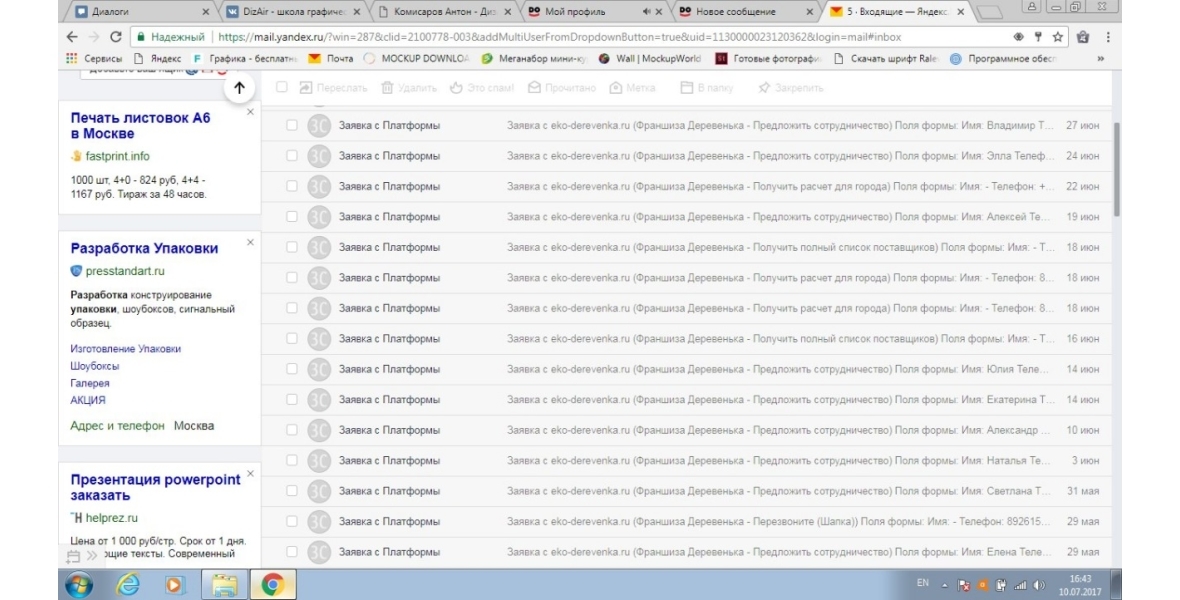
Task: Click the scroll-to-top arrow button
Action: (x=239, y=88)
